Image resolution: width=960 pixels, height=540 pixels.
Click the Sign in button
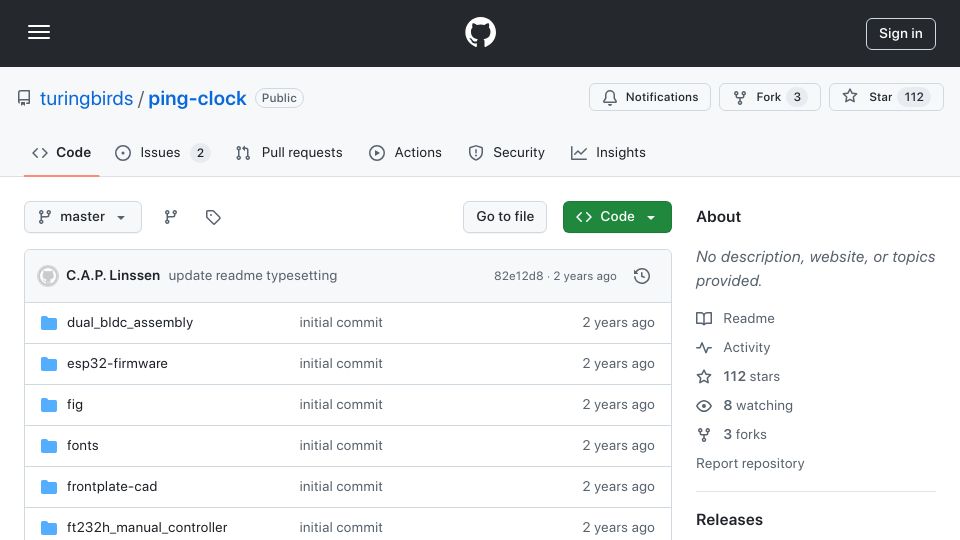point(901,34)
